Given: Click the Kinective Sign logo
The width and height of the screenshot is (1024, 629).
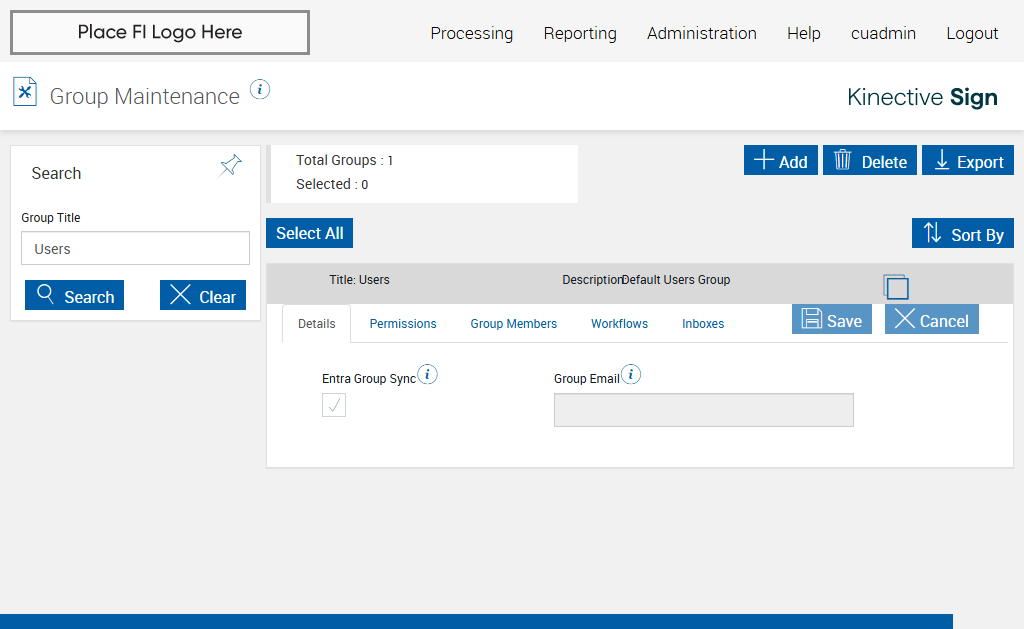Looking at the screenshot, I should 922,97.
